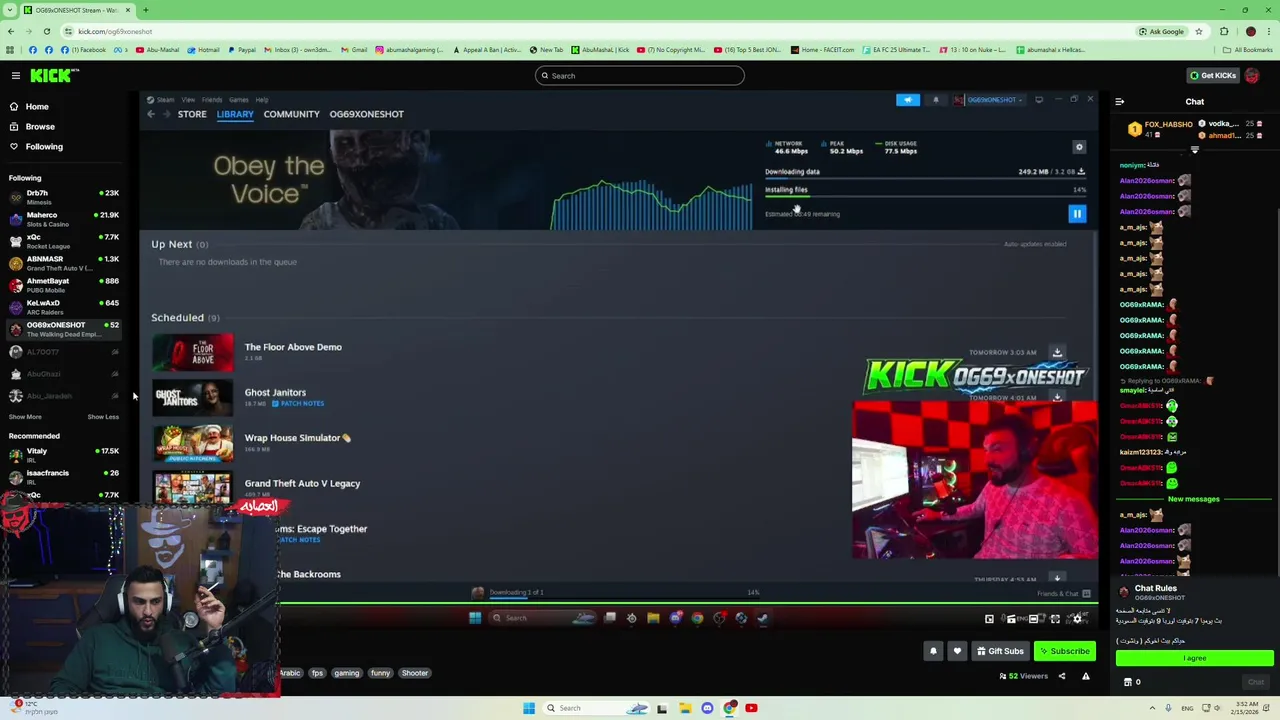Open All Bookmarks folder
This screenshot has width=1280, height=720.
click(1247, 50)
